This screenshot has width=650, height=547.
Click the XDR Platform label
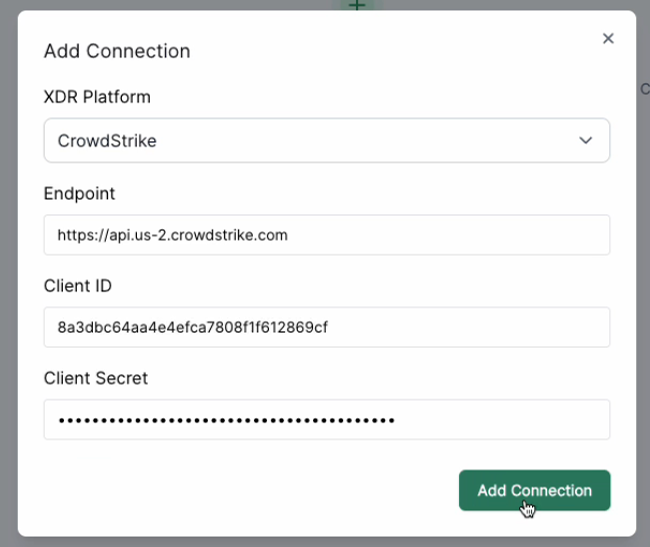[x=97, y=98]
